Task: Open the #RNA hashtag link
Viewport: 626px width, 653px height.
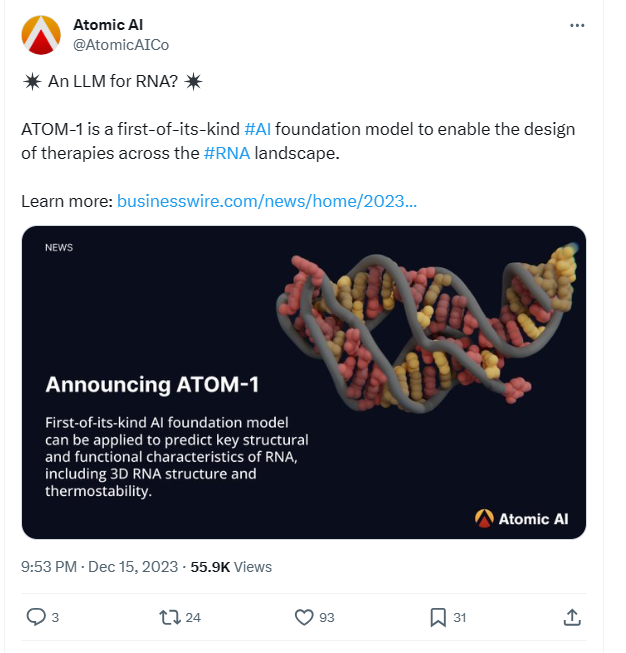Action: pos(226,153)
